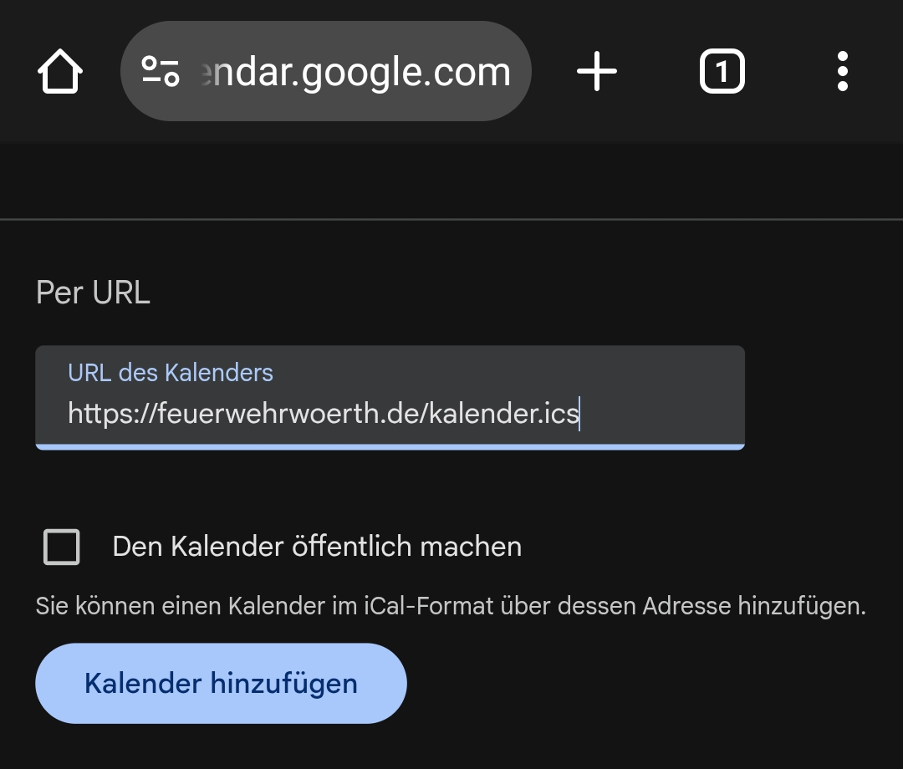The image size is (904, 770).
Task: Show open tabs via tab counter icon
Action: pos(722,71)
